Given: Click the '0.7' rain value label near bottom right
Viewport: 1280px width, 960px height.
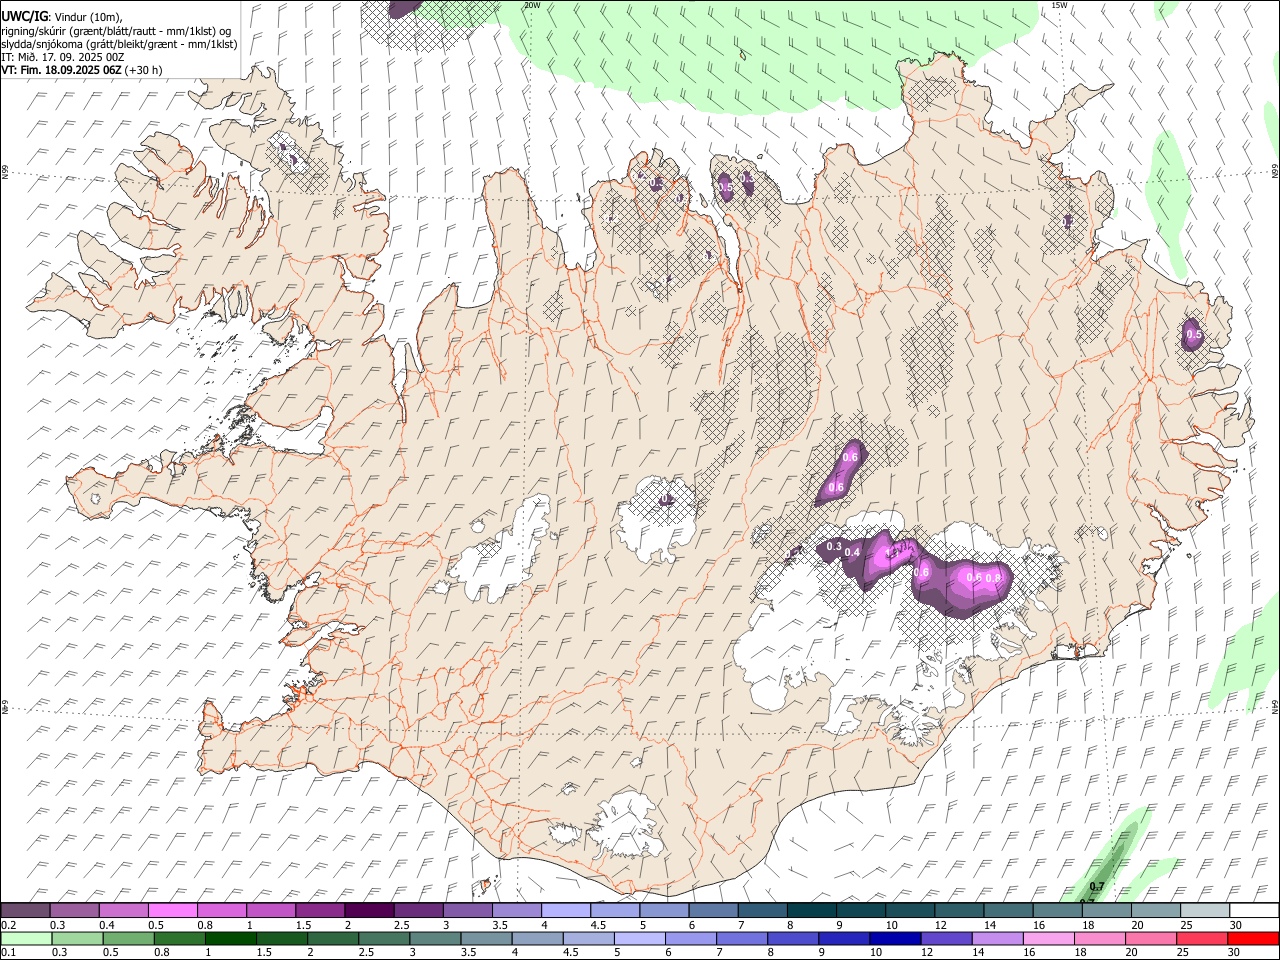Looking at the screenshot, I should (x=1097, y=886).
